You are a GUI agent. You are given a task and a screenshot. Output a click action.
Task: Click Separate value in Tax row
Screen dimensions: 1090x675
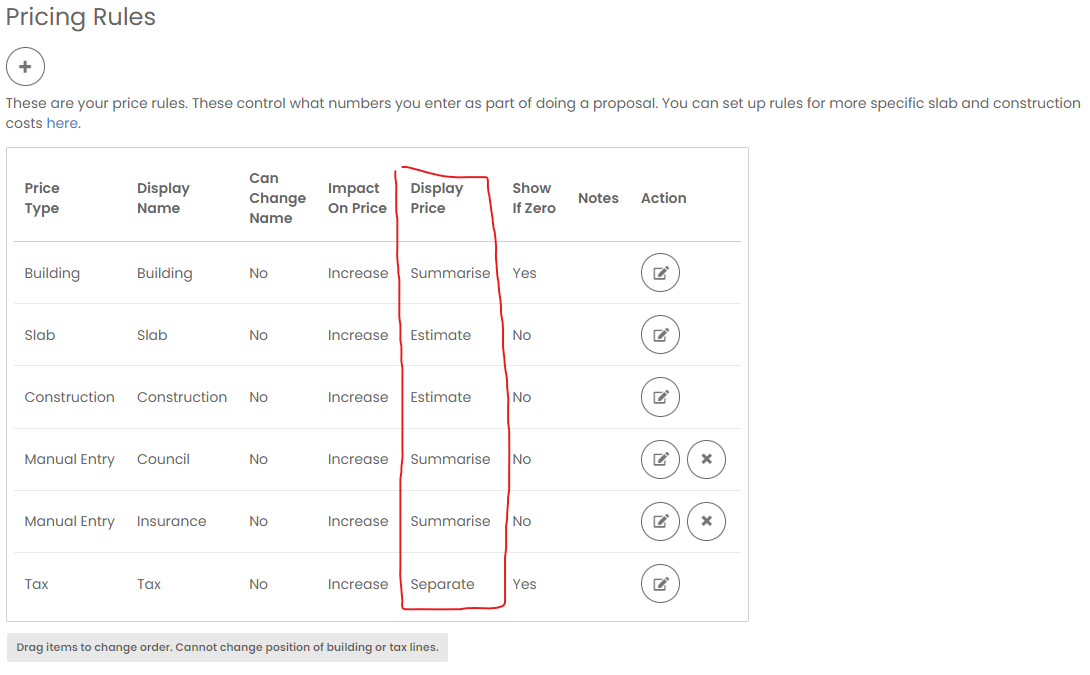[x=442, y=584]
